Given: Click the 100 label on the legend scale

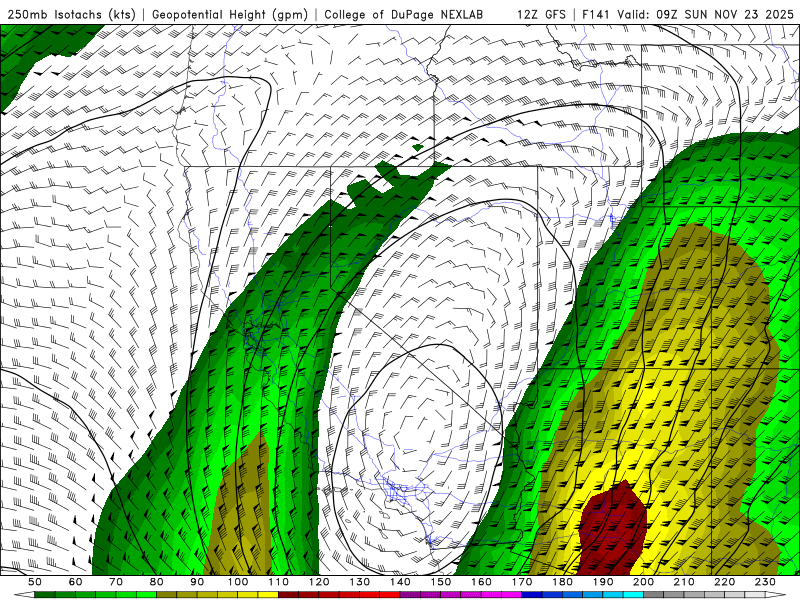Looking at the screenshot, I should tap(238, 582).
